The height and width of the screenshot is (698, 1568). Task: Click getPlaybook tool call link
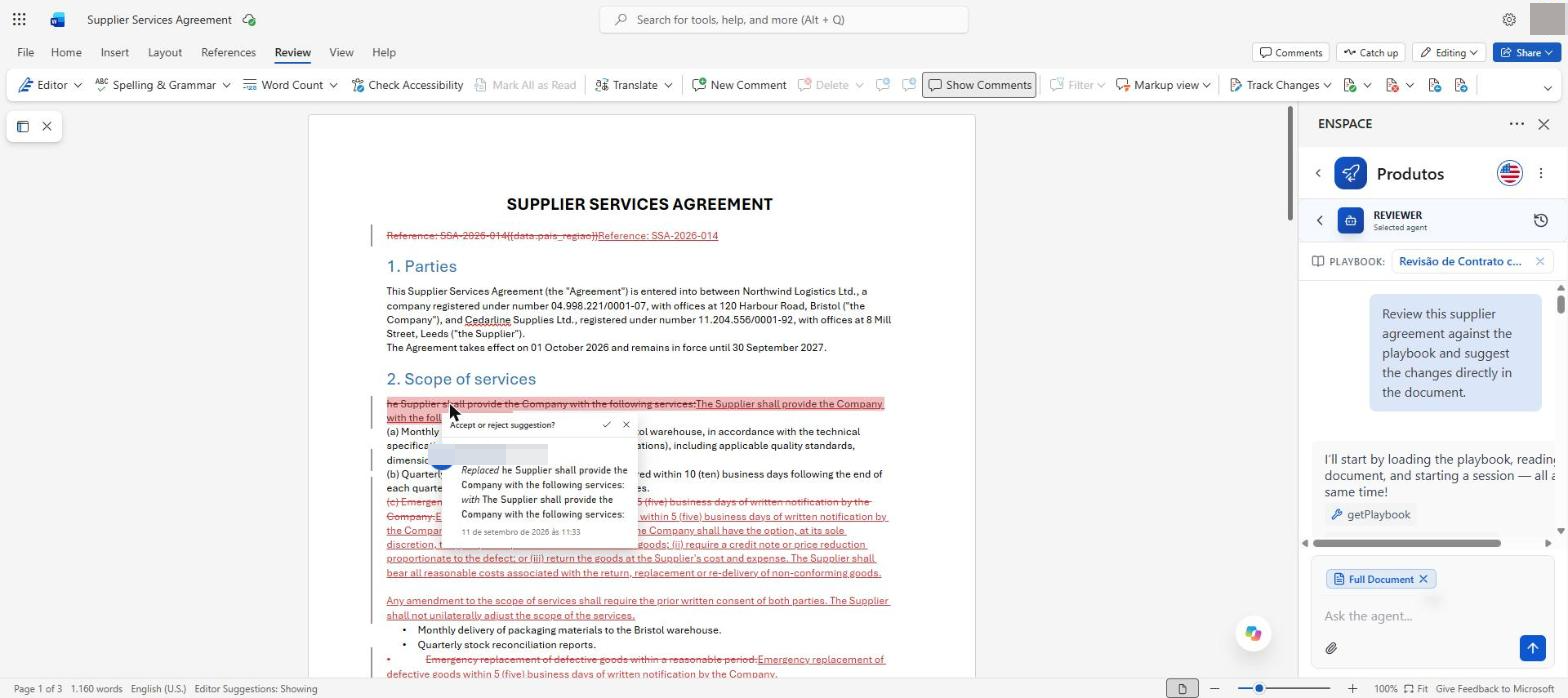(x=1370, y=514)
